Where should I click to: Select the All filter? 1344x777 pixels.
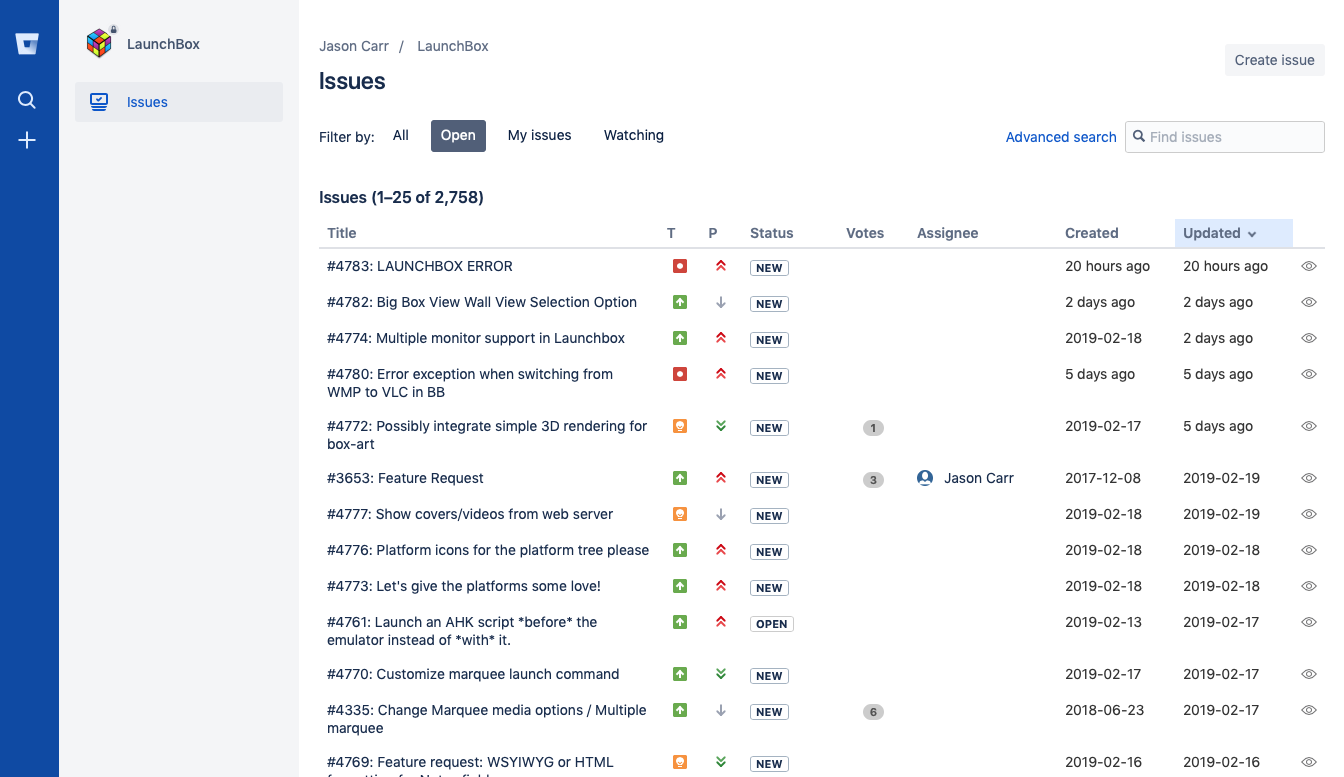point(401,135)
